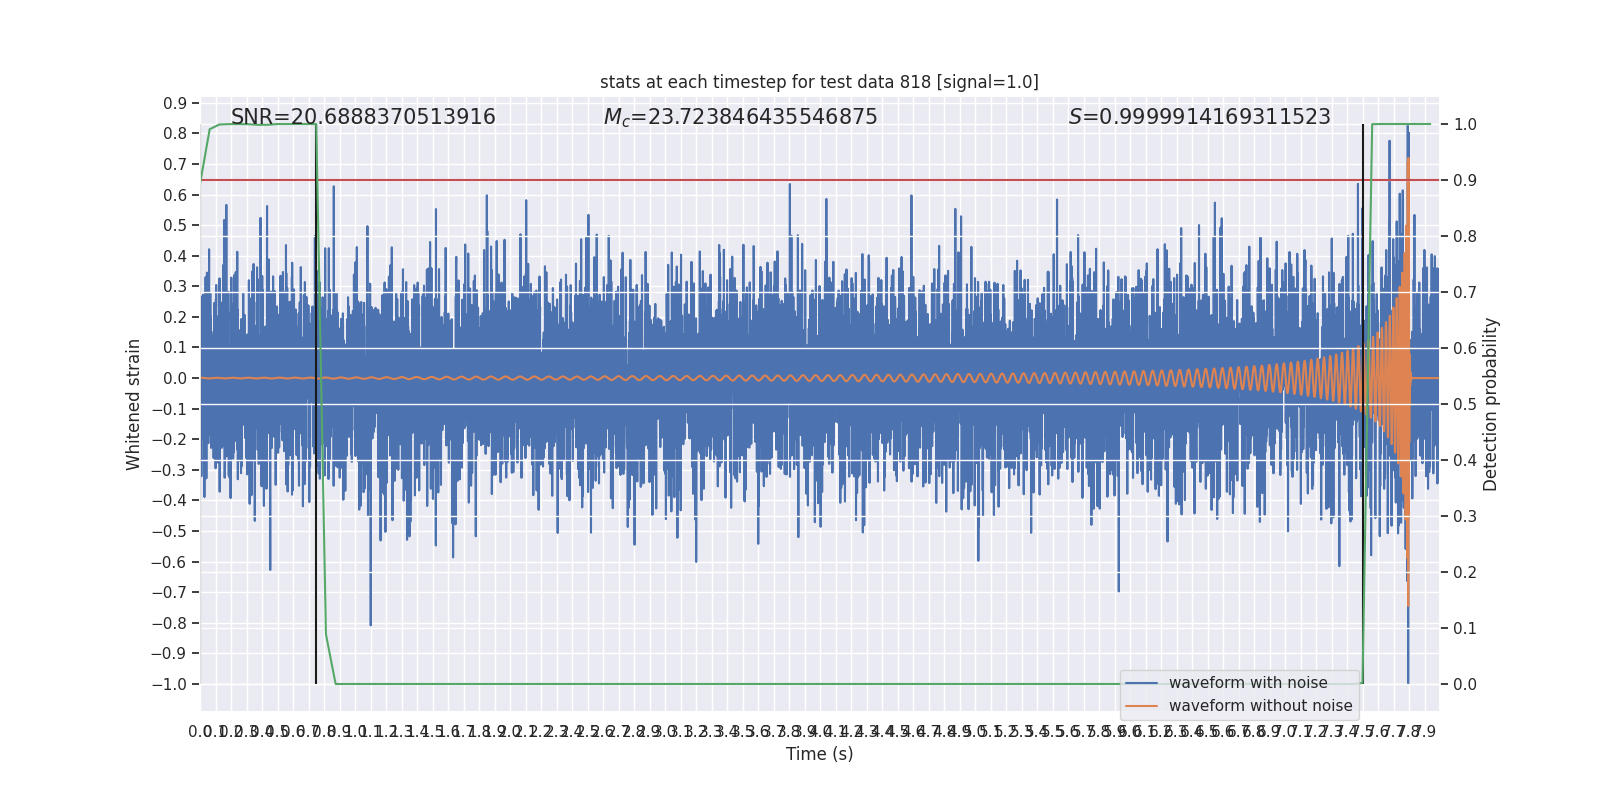Click the 'Detection probability' right axis label

(1490, 404)
